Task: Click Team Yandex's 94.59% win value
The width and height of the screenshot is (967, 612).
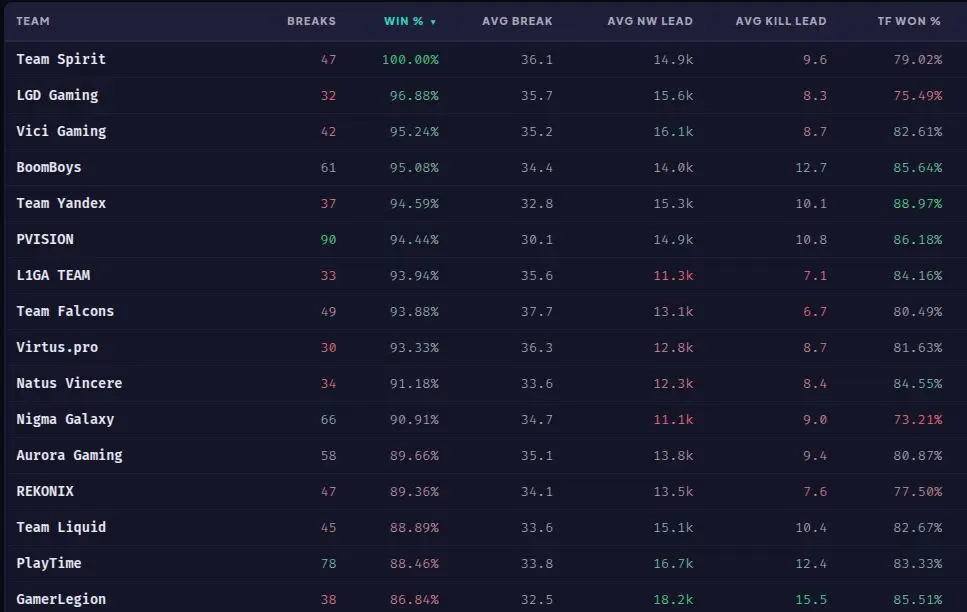Action: (x=414, y=204)
